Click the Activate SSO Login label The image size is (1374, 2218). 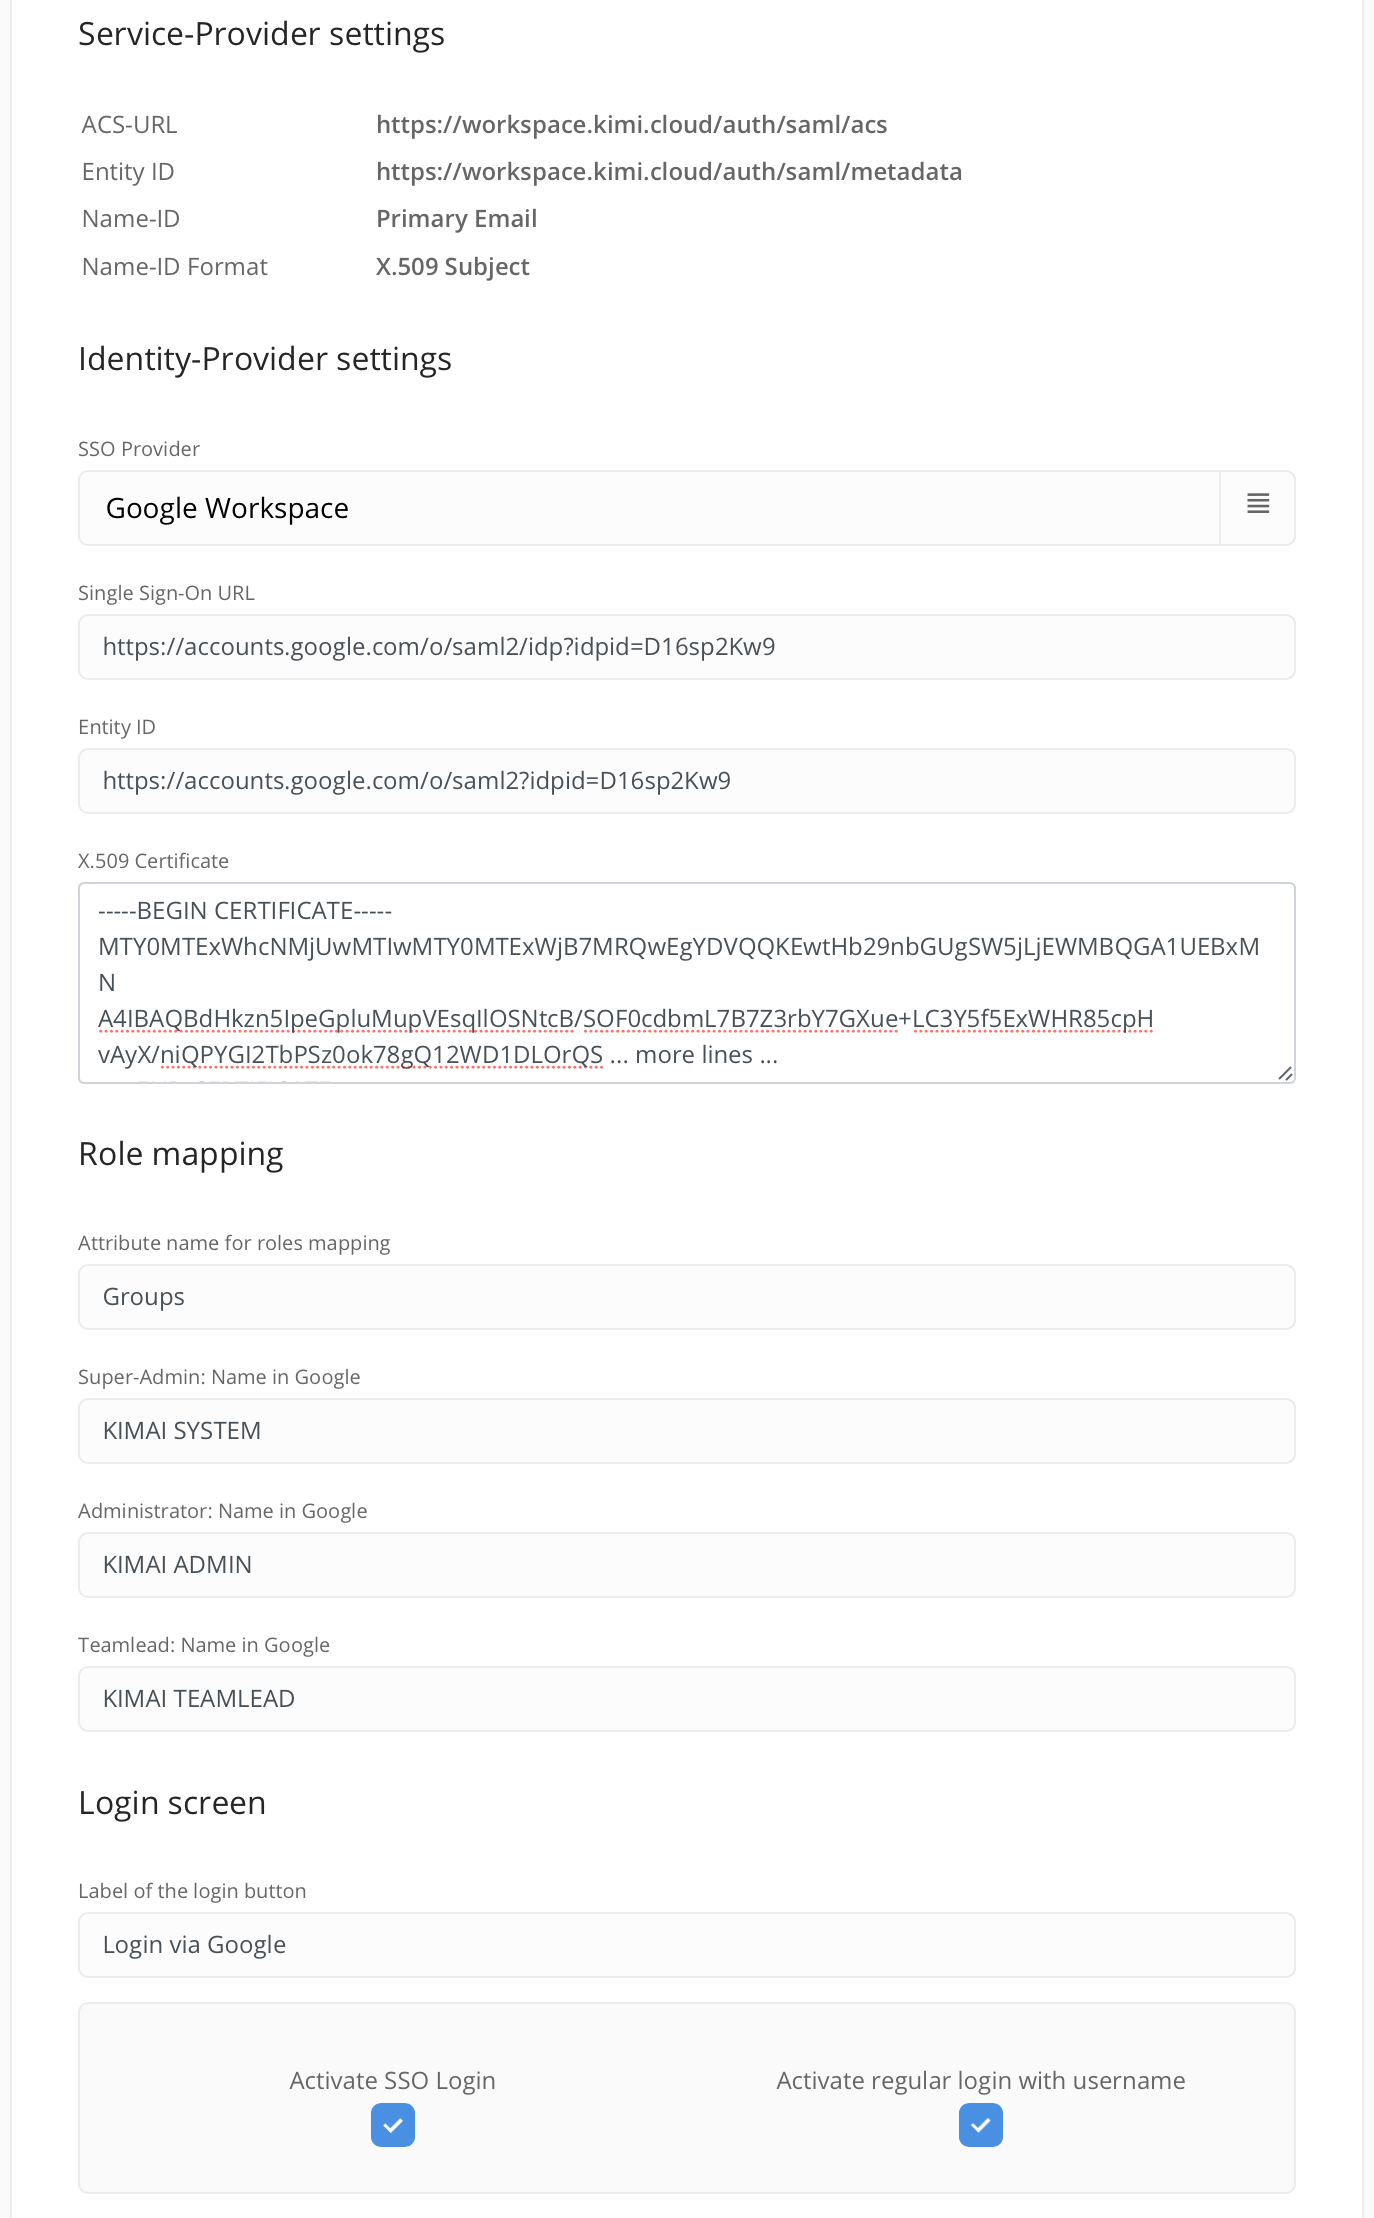coord(393,2080)
